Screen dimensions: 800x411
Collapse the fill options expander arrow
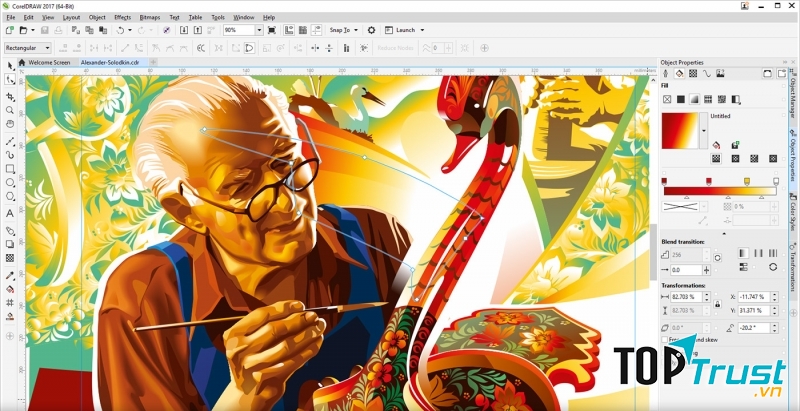724,234
